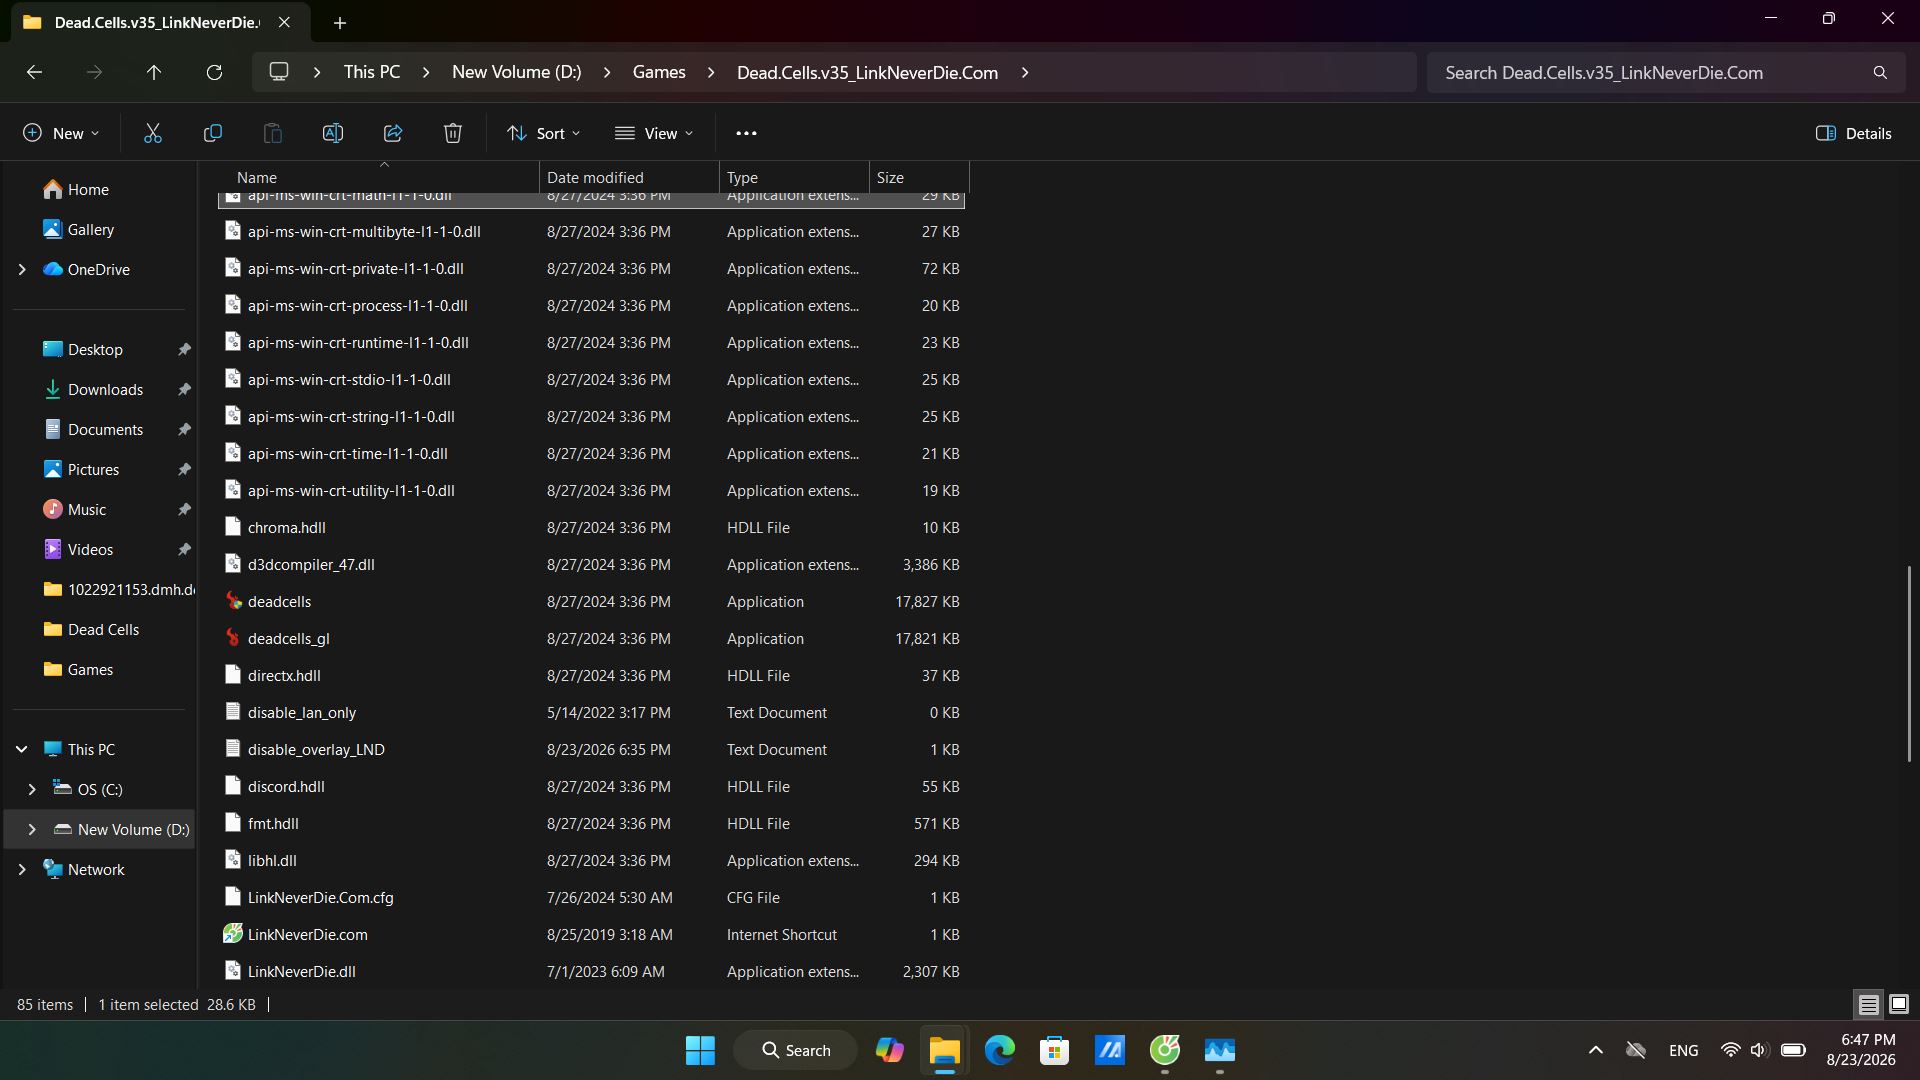
Task: Select the disable_overlay_LND text document
Action: coord(592,749)
